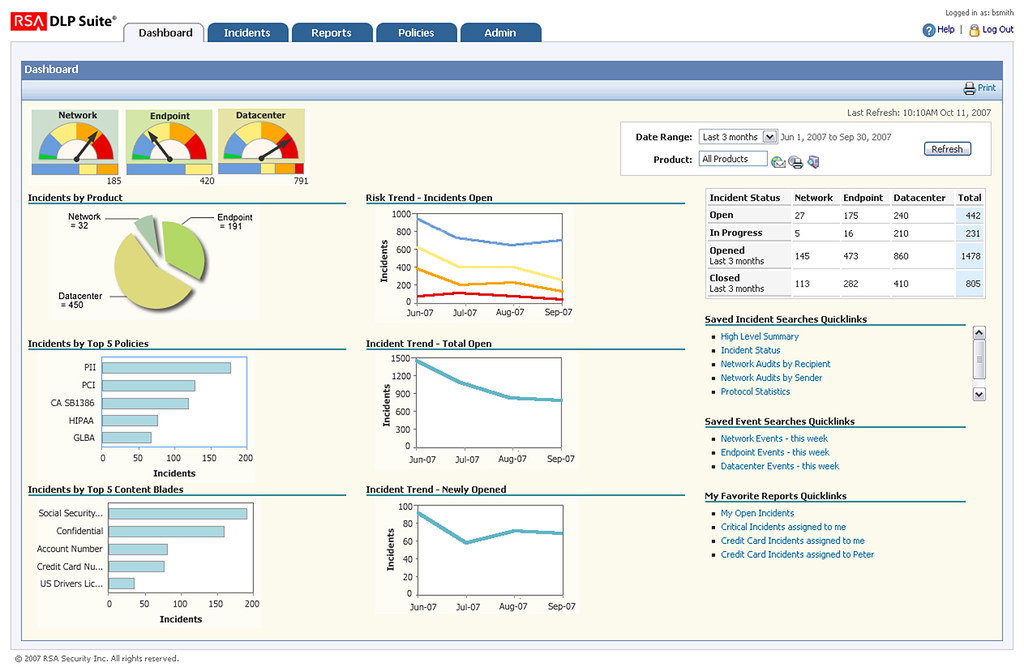1024x667 pixels.
Task: Open the Policies tab
Action: [x=416, y=33]
